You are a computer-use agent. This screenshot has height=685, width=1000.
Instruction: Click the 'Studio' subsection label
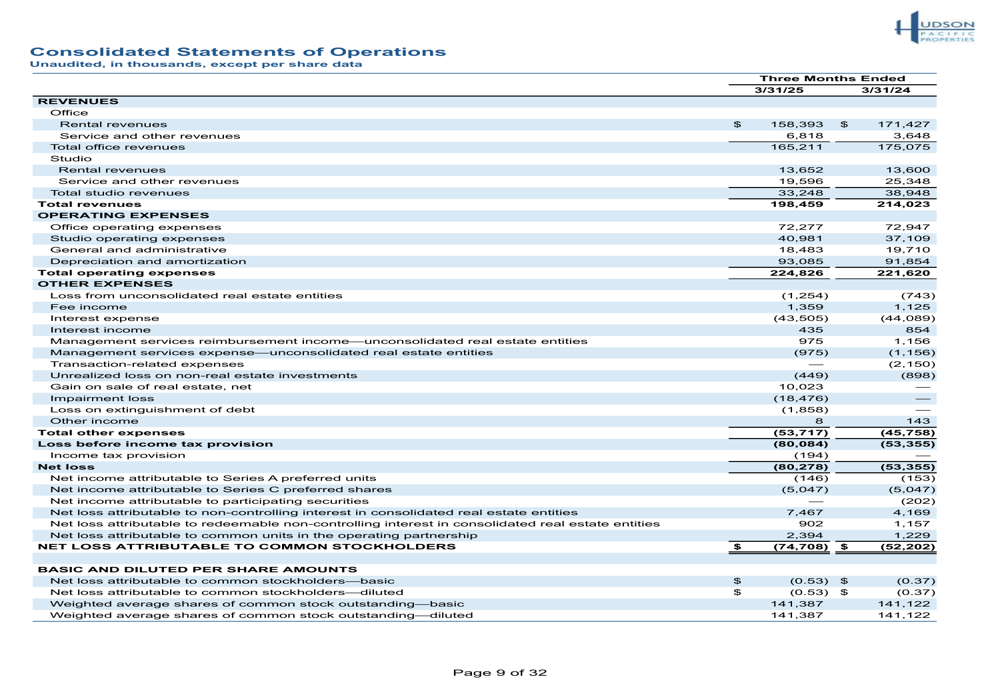tap(71, 159)
